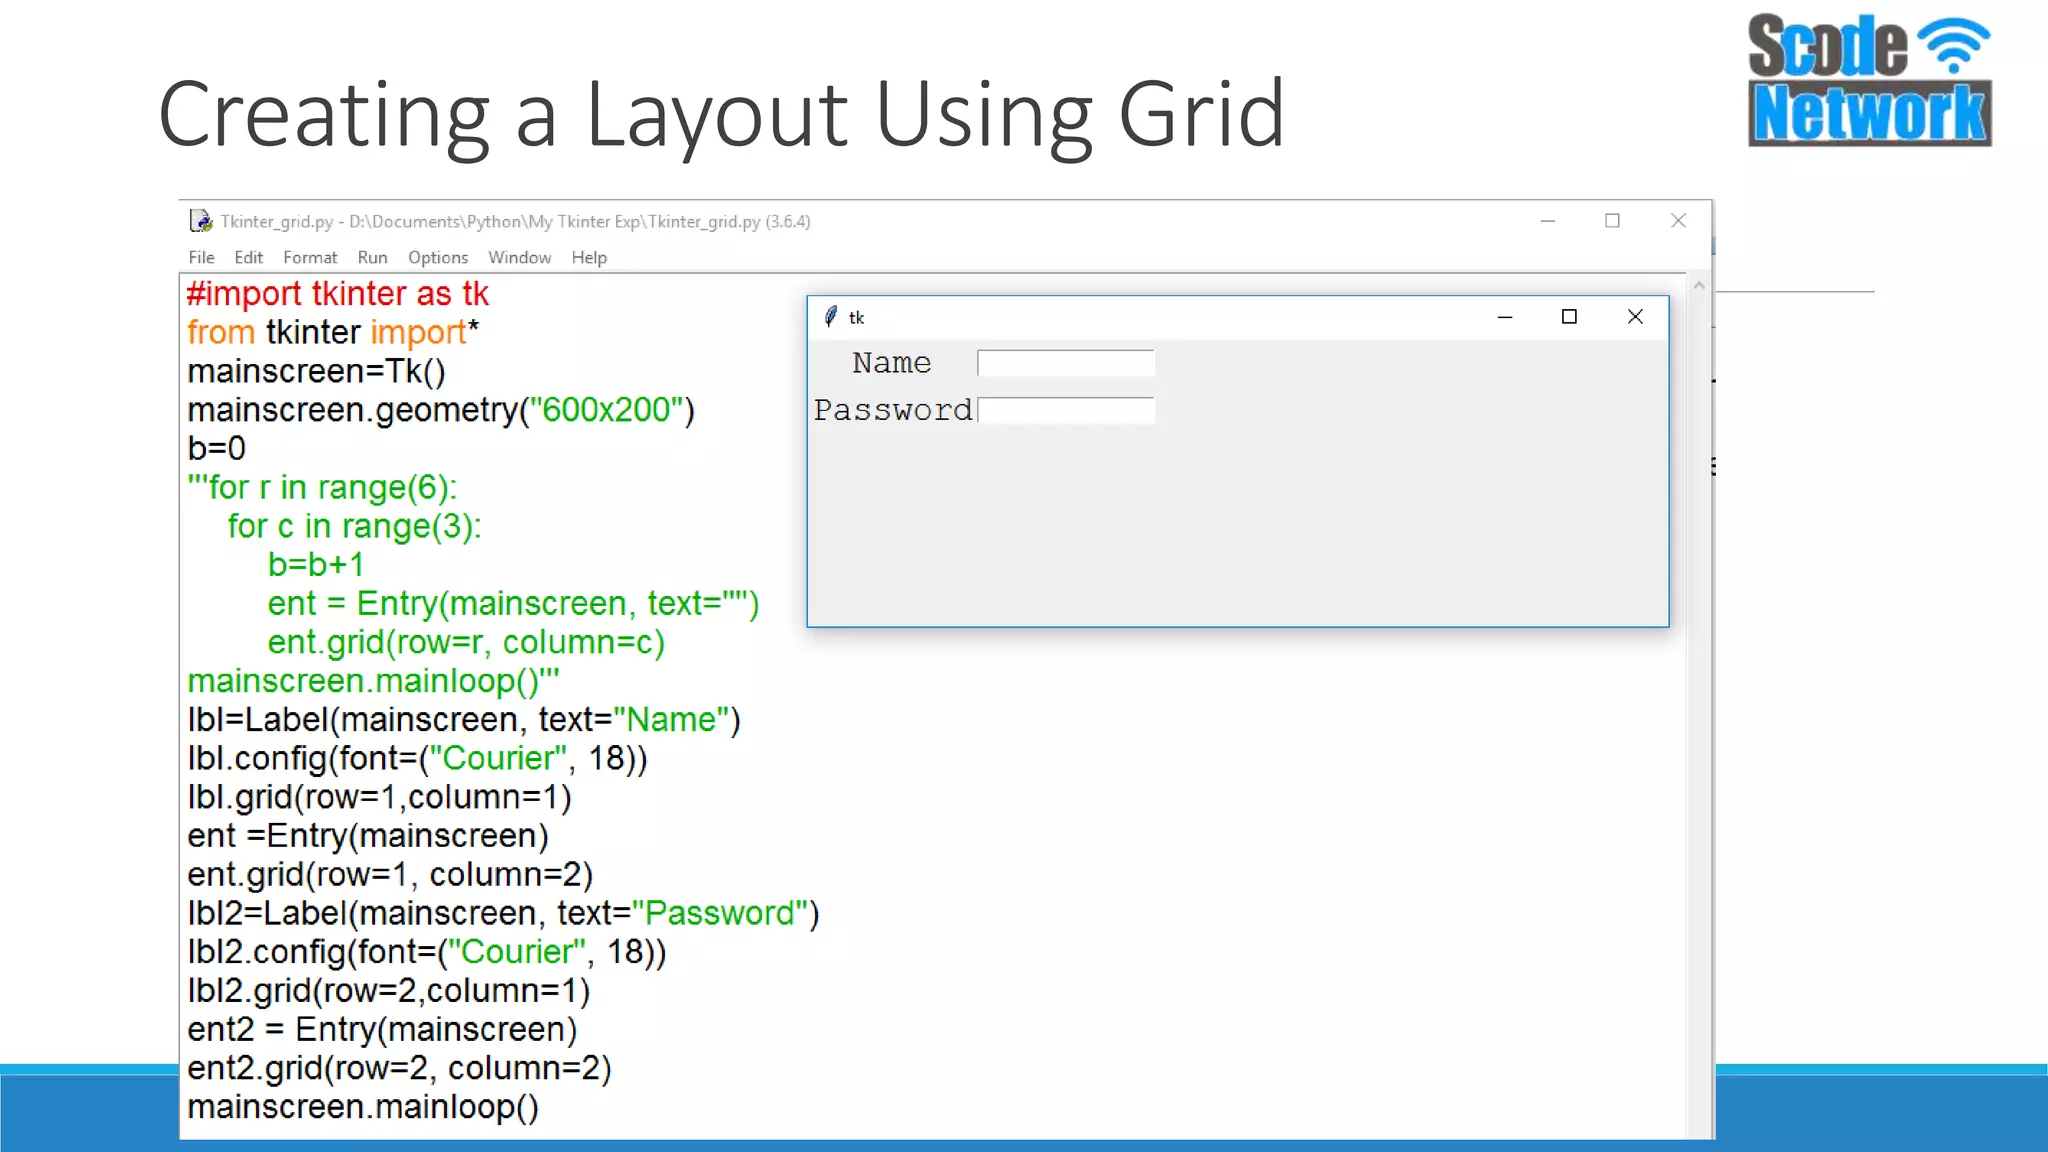Click the line lbl2=Label(mainscreen, text="Password")
The width and height of the screenshot is (2048, 1152).
pyautogui.click(x=503, y=913)
